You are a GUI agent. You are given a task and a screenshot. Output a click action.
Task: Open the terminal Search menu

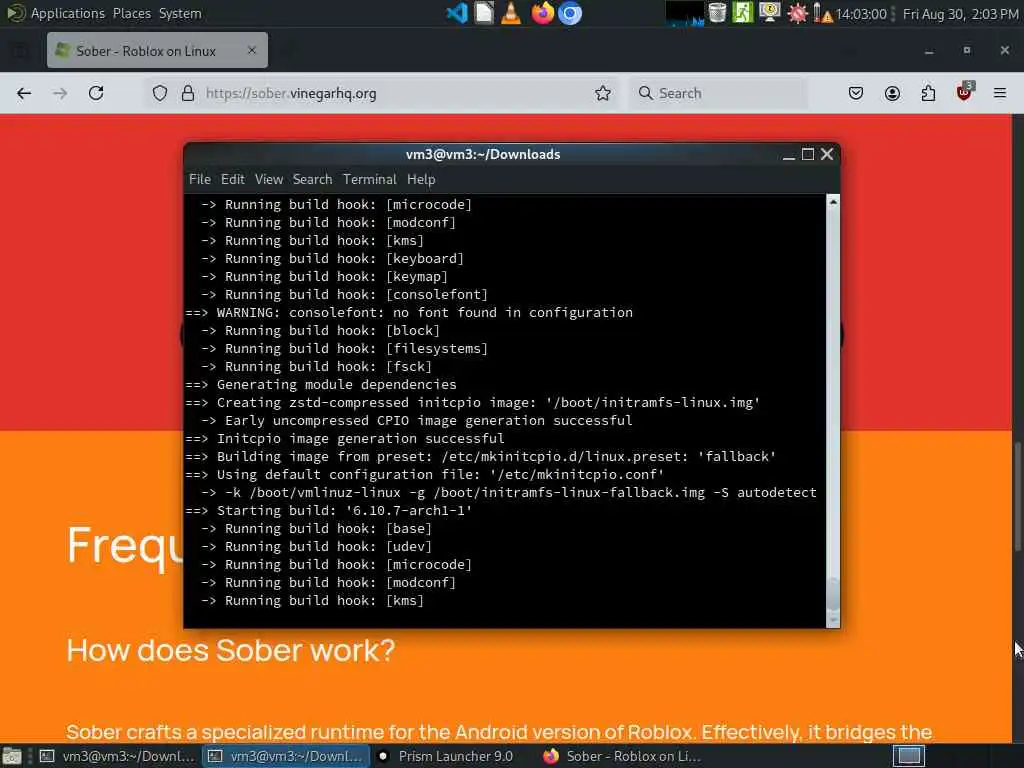[312, 179]
